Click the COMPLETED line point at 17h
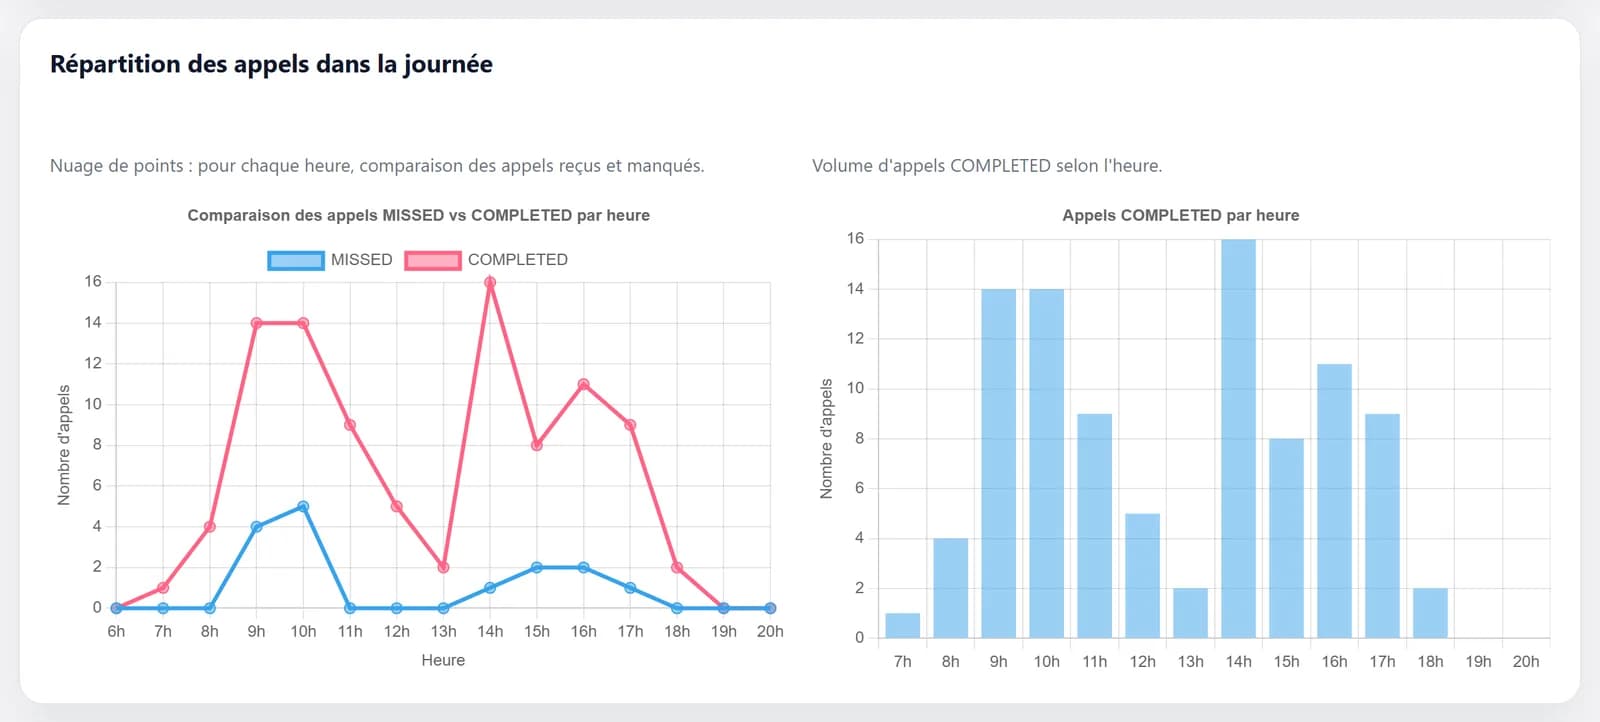 pyautogui.click(x=630, y=425)
